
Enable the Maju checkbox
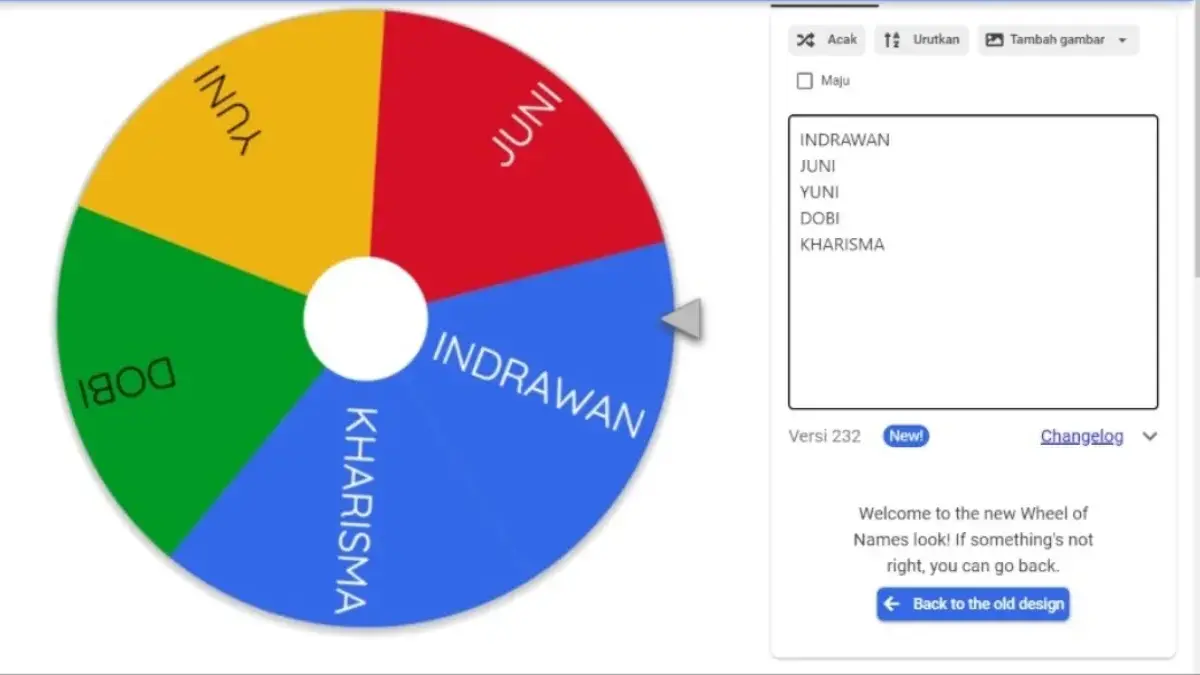point(805,81)
